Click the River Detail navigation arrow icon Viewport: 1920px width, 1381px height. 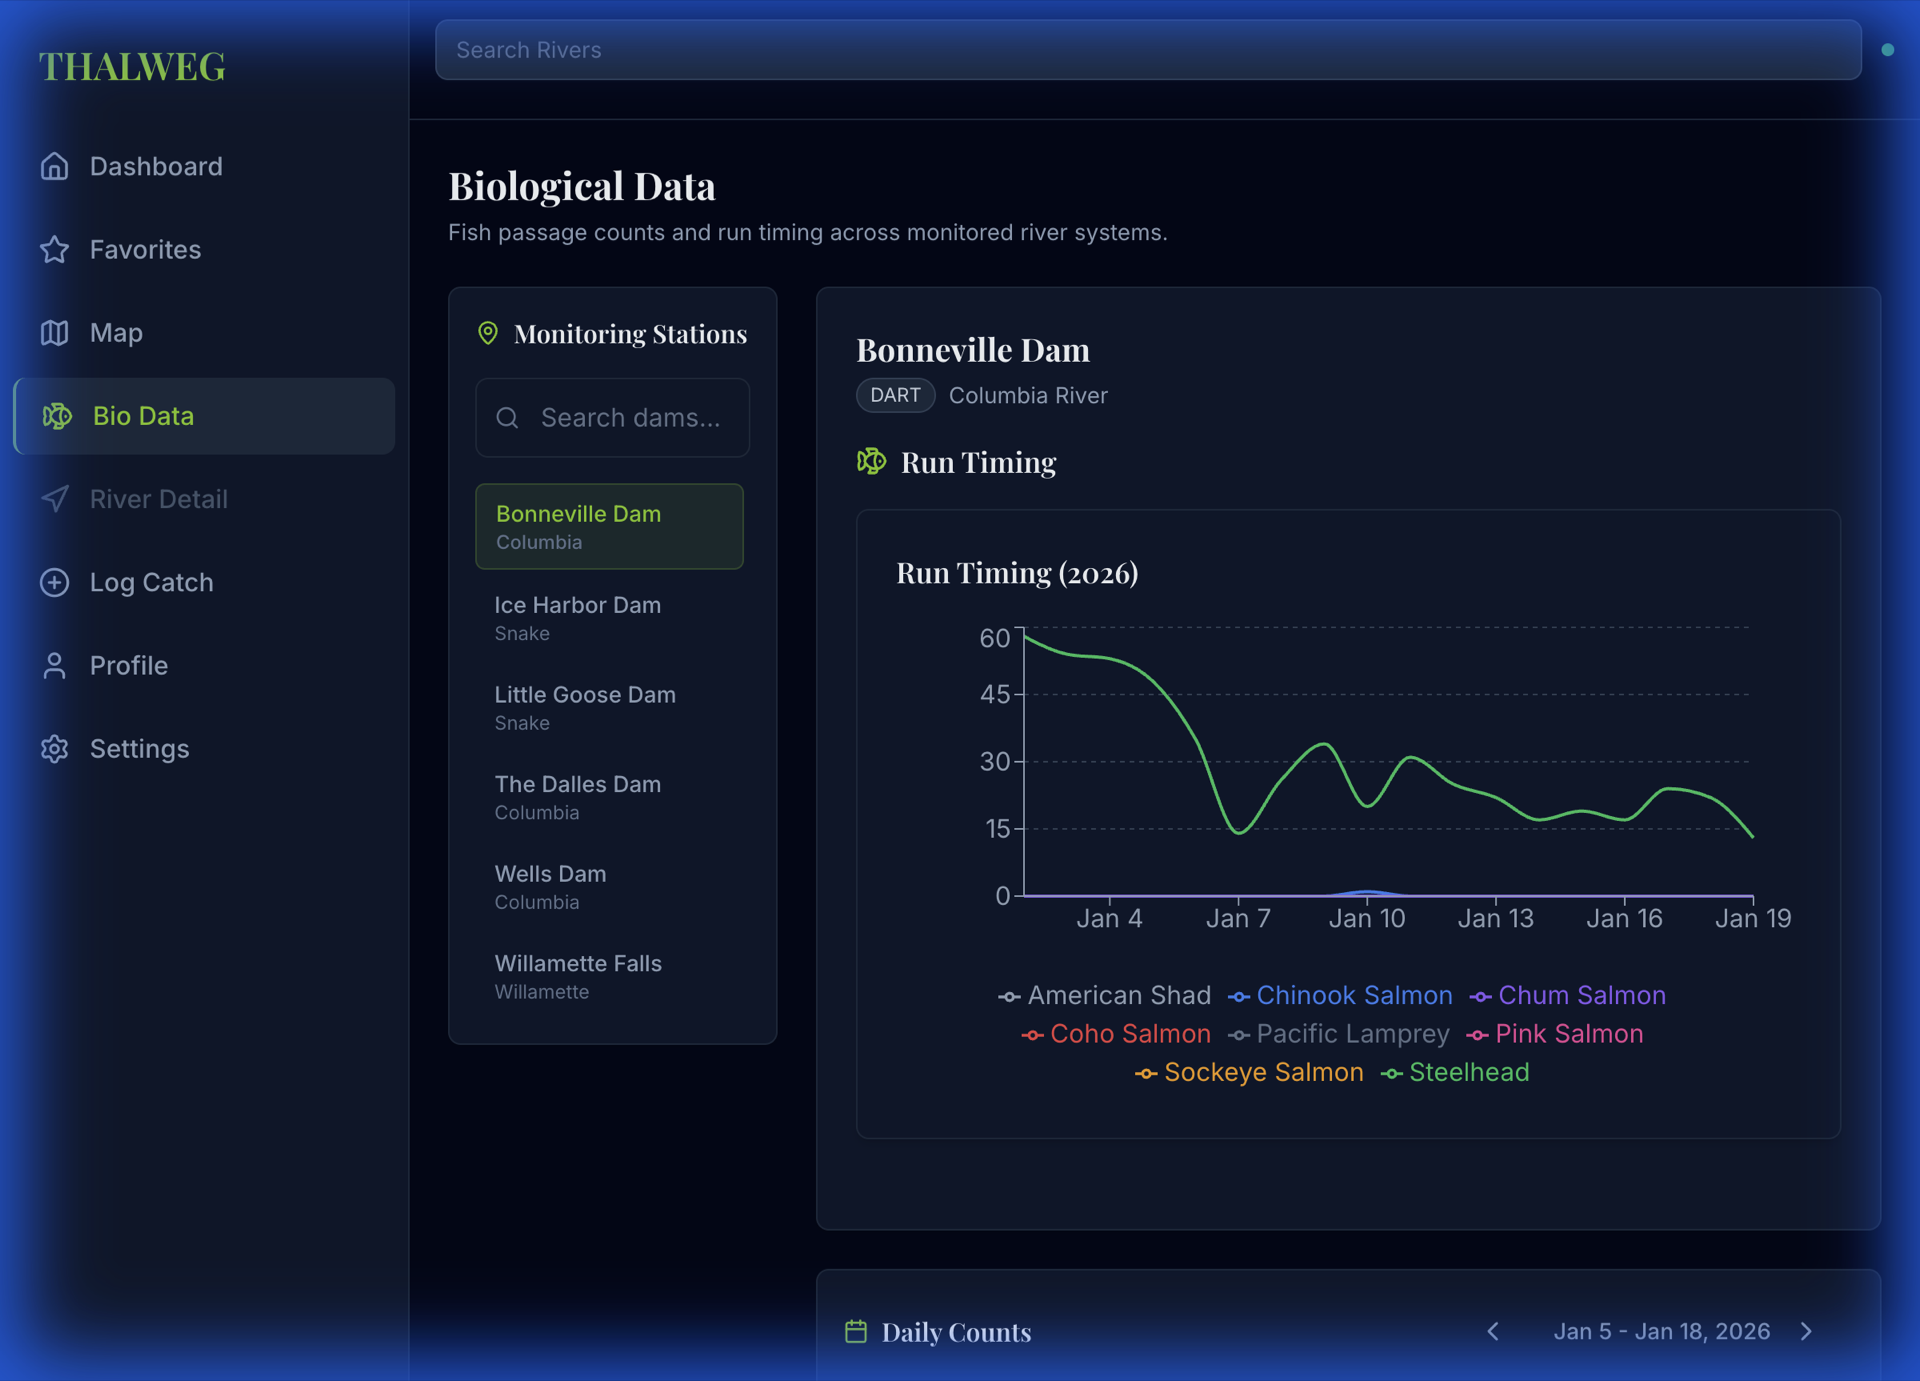(55, 499)
